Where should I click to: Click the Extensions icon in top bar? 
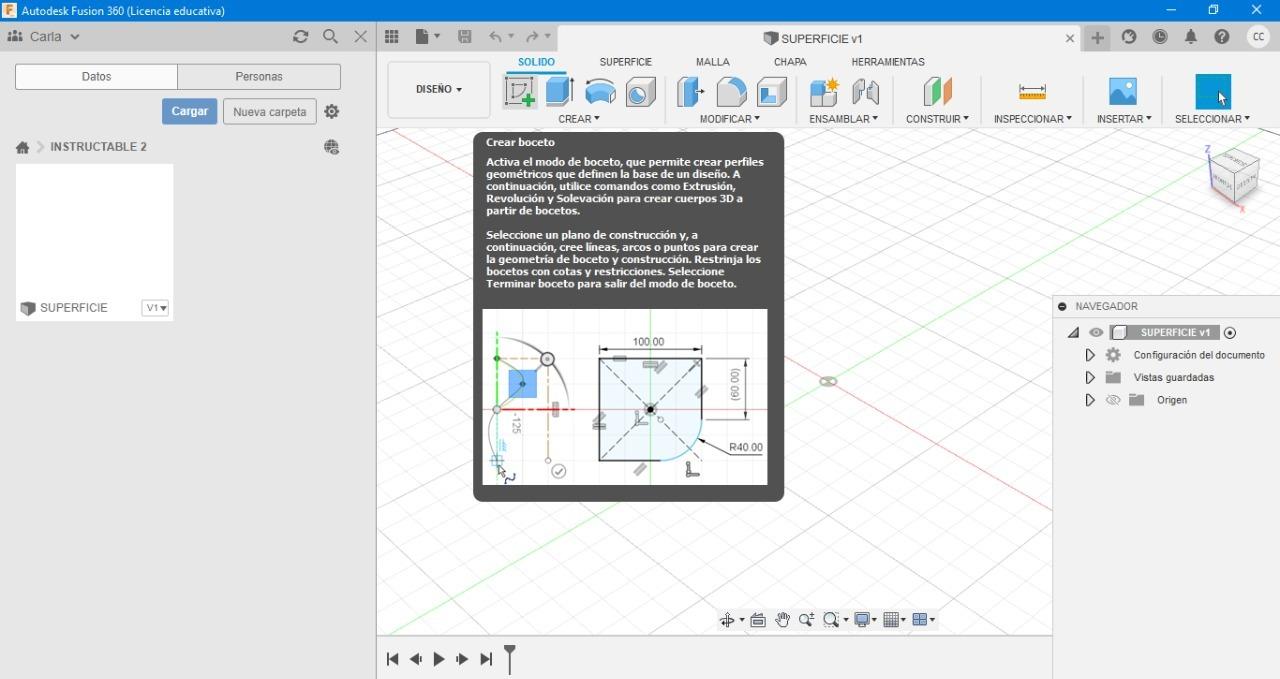coord(1129,37)
